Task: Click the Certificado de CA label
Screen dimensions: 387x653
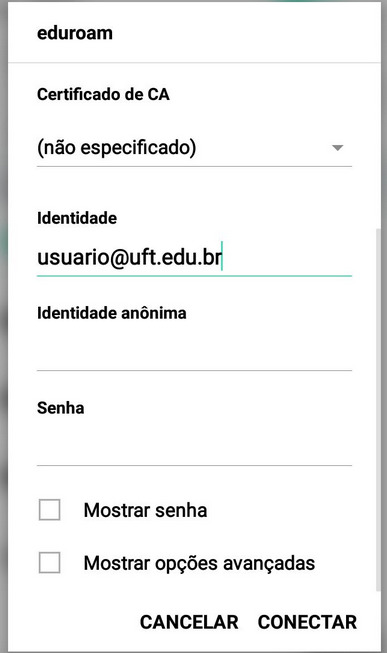Action: [x=103, y=95]
